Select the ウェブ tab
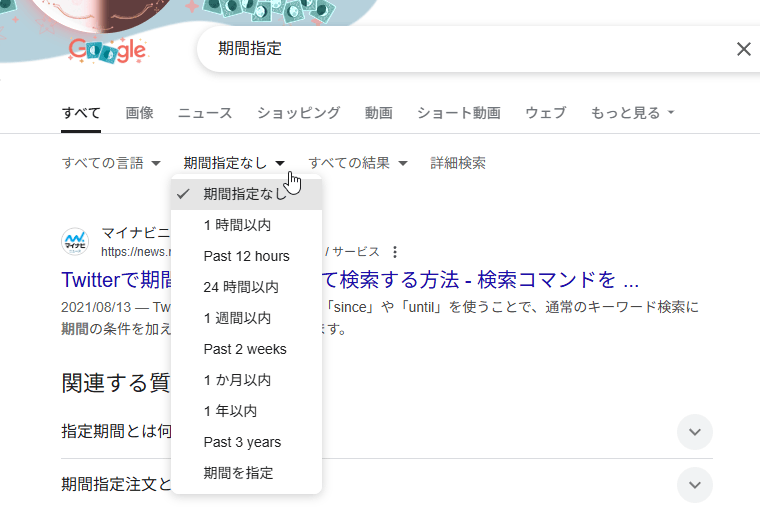 546,113
